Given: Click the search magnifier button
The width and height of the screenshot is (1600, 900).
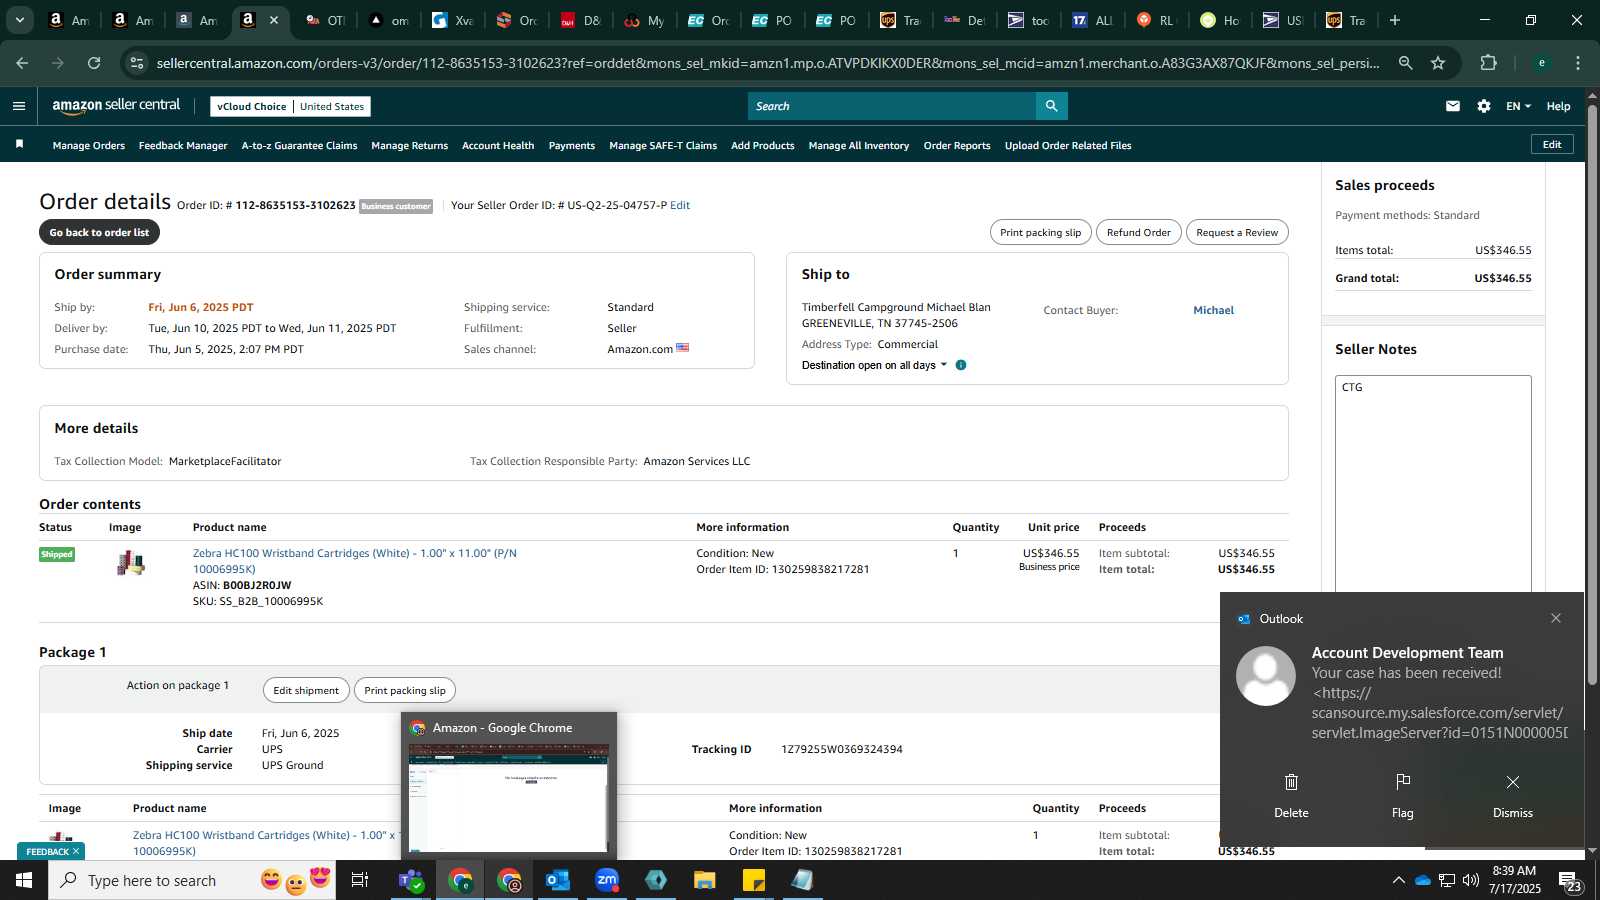Looking at the screenshot, I should pos(1051,106).
